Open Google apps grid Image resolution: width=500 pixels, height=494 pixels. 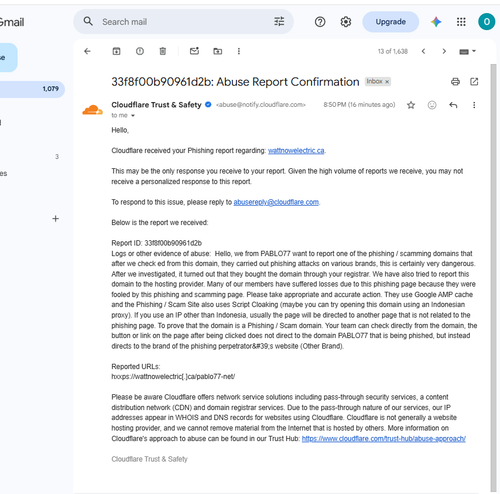point(461,22)
